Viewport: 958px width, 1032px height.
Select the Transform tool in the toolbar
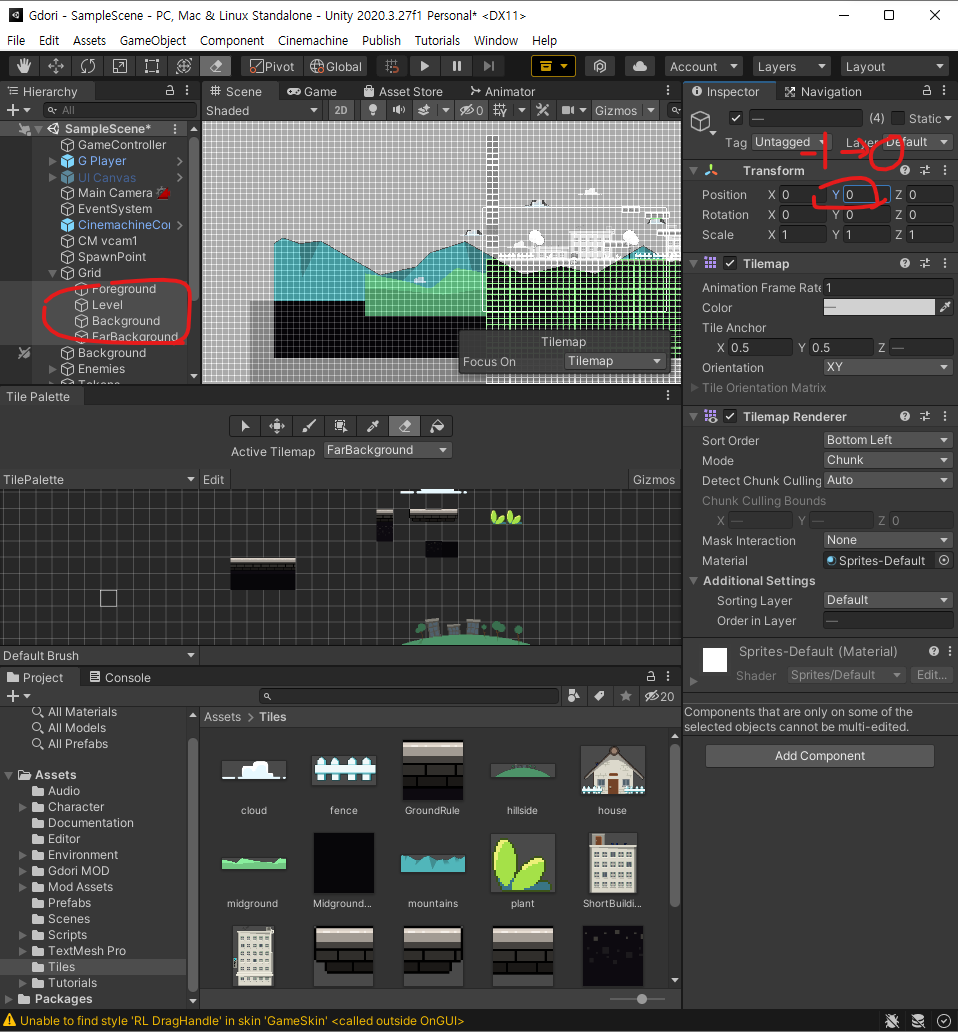click(184, 66)
